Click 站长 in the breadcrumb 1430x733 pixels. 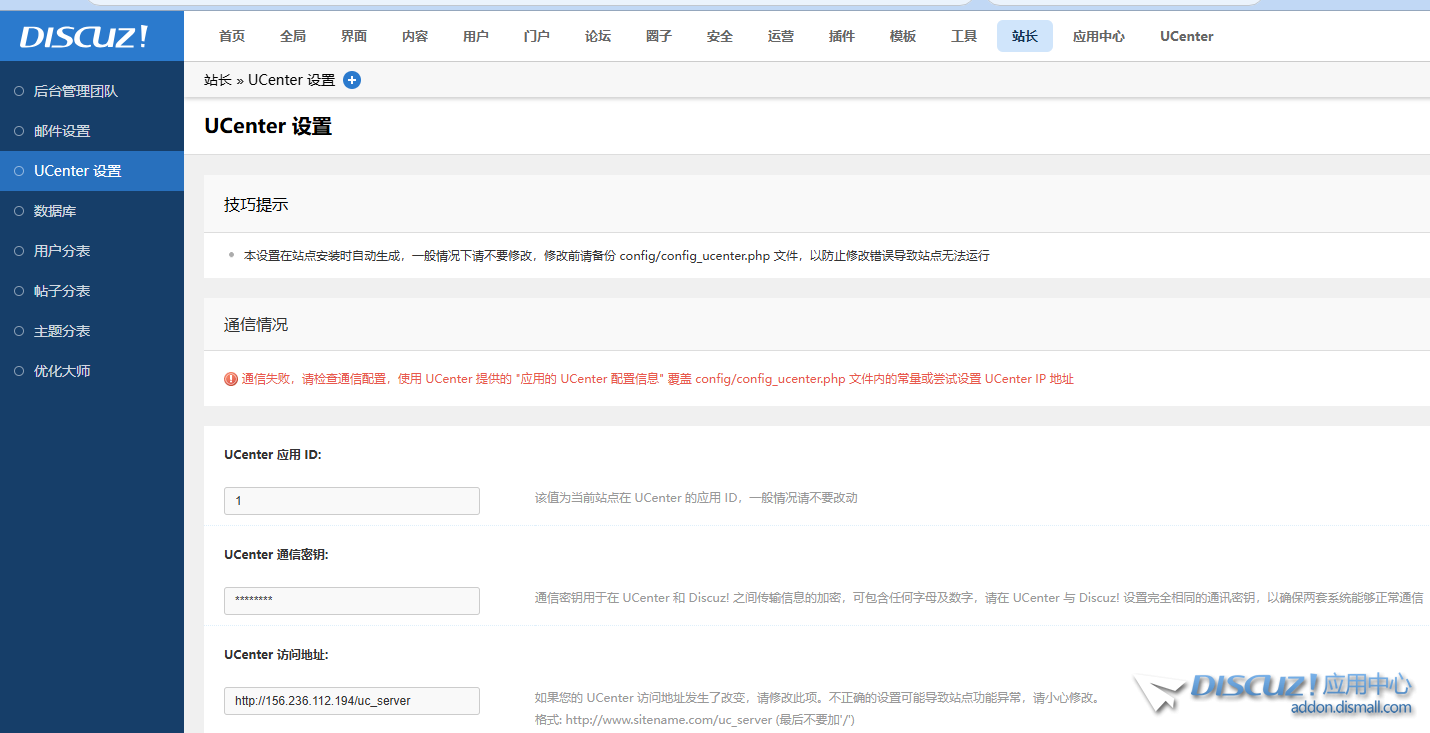tap(218, 80)
